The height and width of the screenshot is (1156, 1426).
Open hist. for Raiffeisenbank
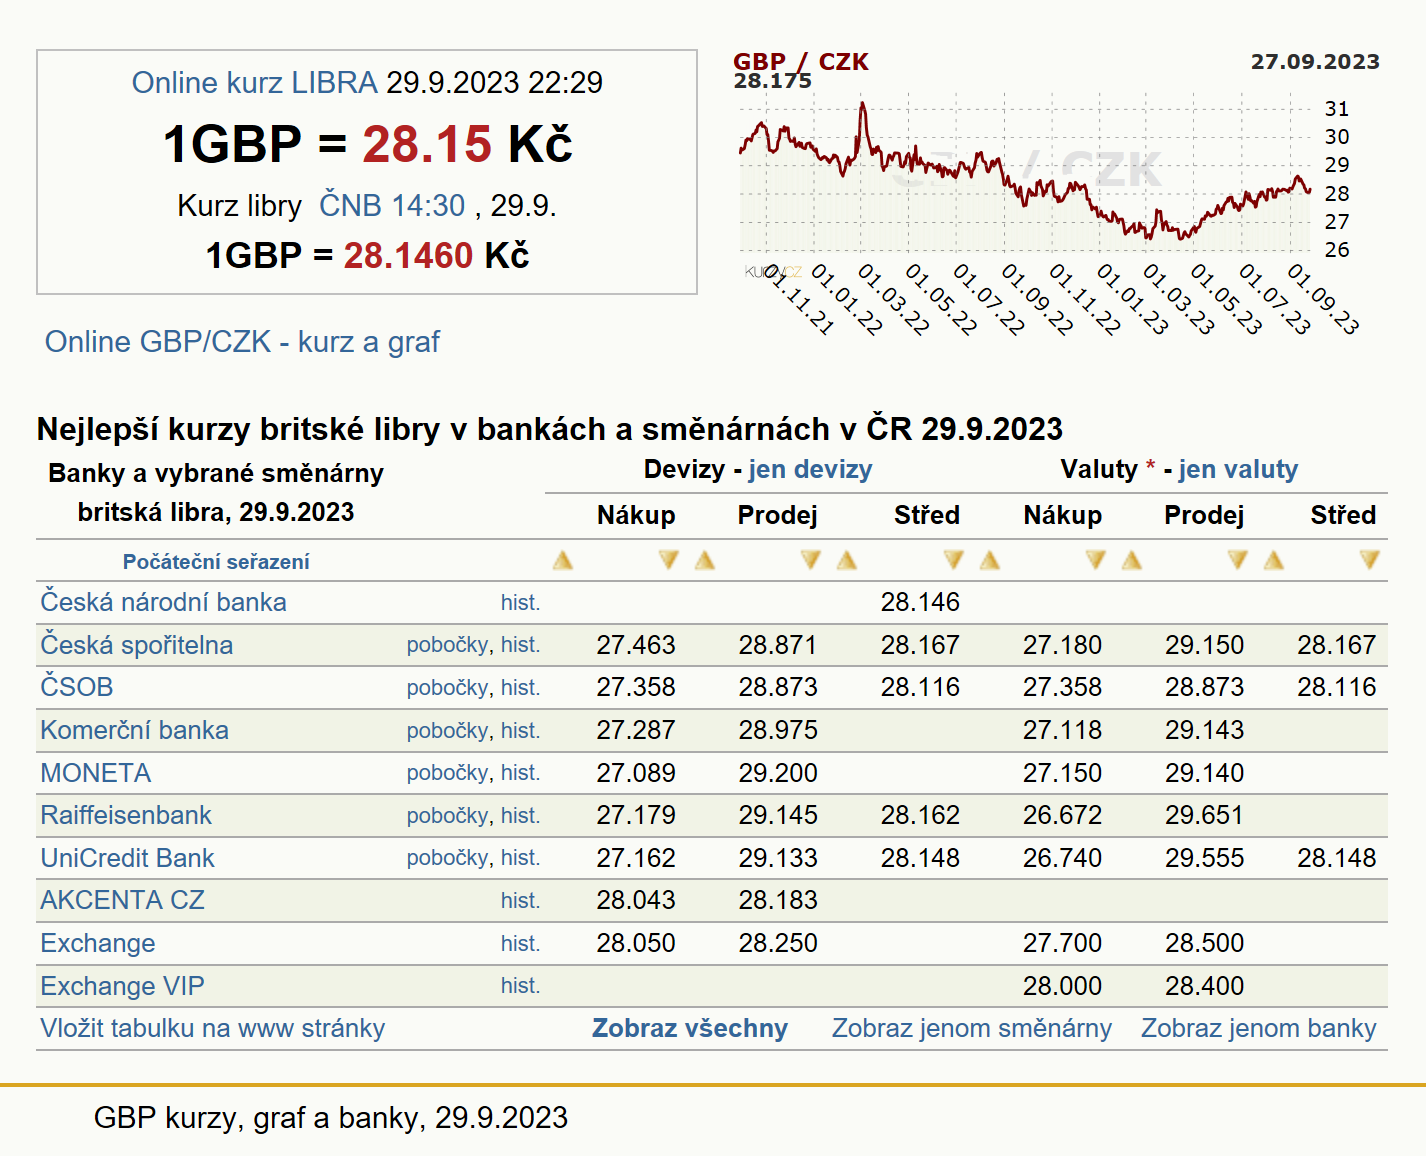[520, 816]
